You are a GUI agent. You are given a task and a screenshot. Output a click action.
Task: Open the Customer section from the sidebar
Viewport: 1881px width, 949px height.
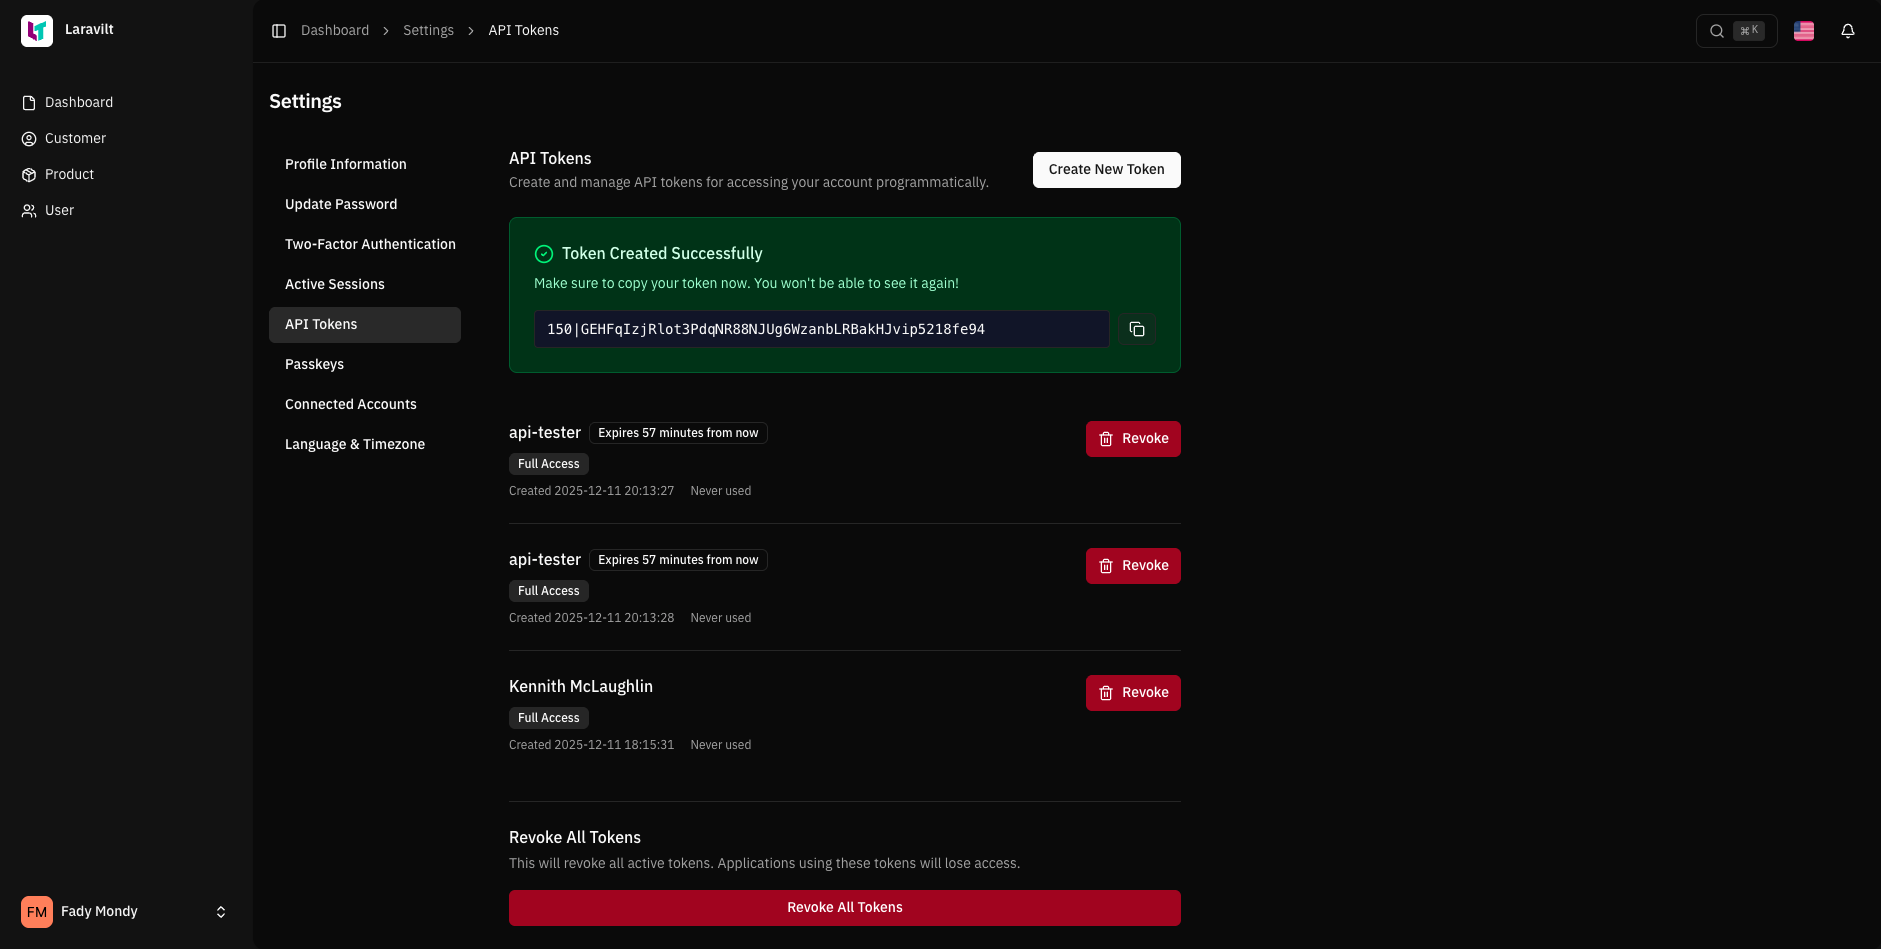(x=75, y=138)
